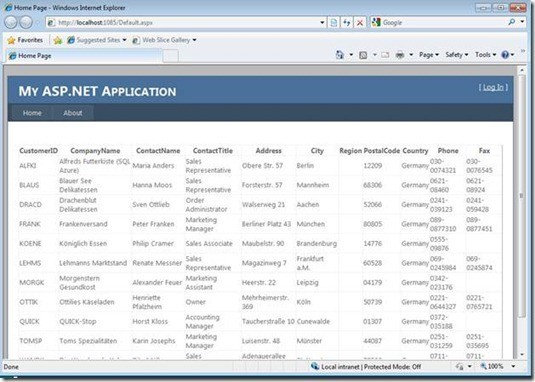Click the Google search provider icon
The height and width of the screenshot is (382, 535).
tap(376, 23)
